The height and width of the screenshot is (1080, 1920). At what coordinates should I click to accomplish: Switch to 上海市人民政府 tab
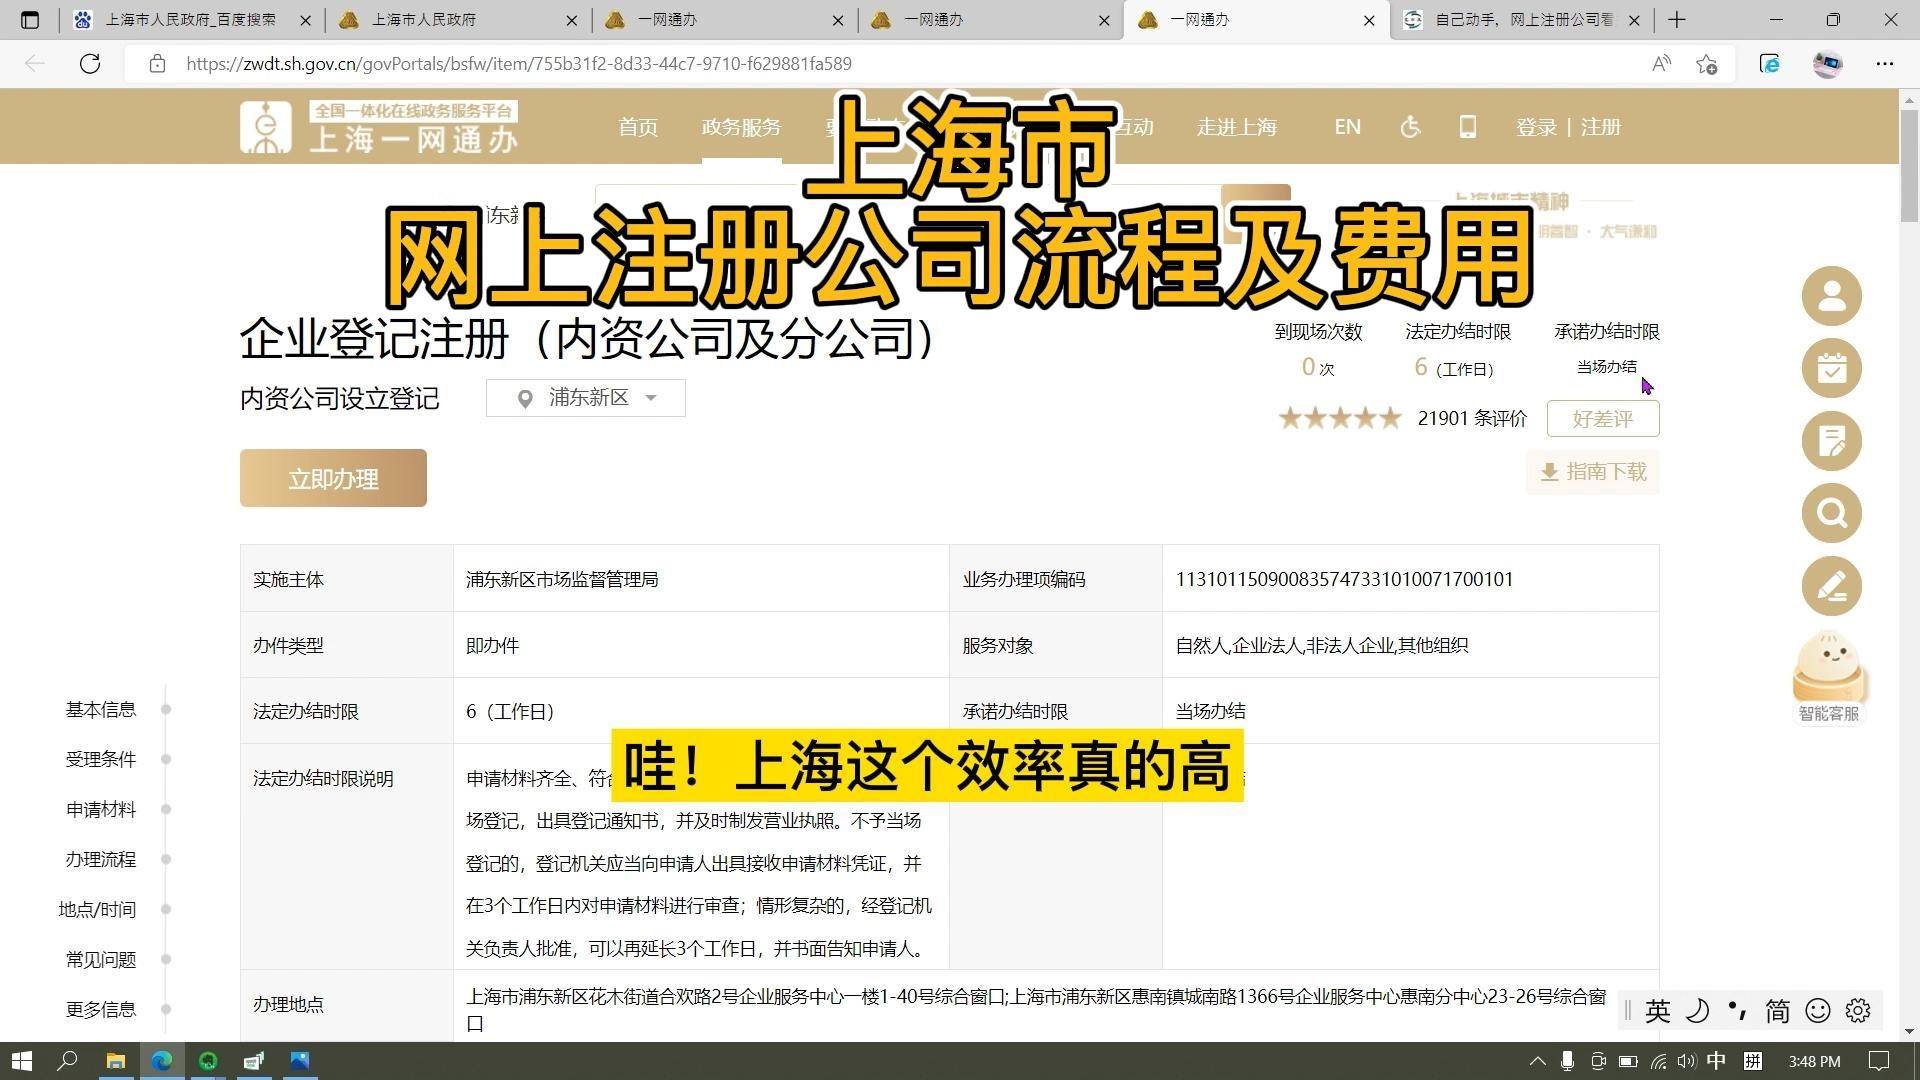point(457,19)
